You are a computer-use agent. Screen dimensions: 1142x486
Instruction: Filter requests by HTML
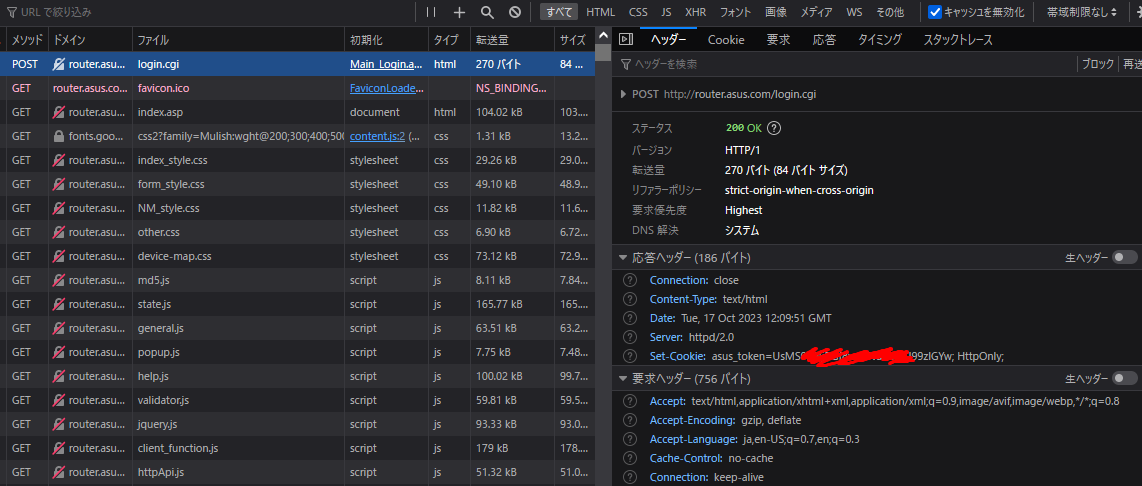(x=601, y=12)
